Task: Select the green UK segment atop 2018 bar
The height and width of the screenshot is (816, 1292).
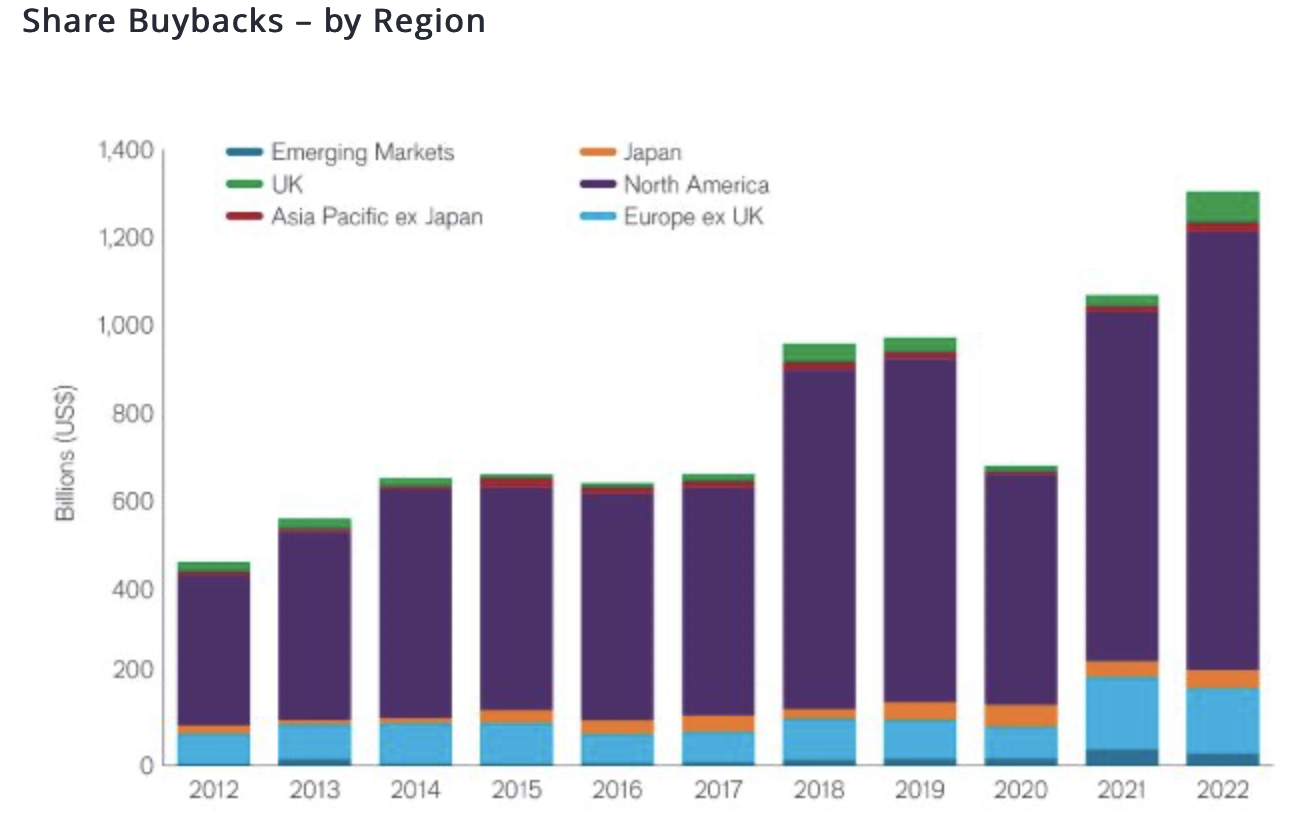Action: pyautogui.click(x=818, y=352)
